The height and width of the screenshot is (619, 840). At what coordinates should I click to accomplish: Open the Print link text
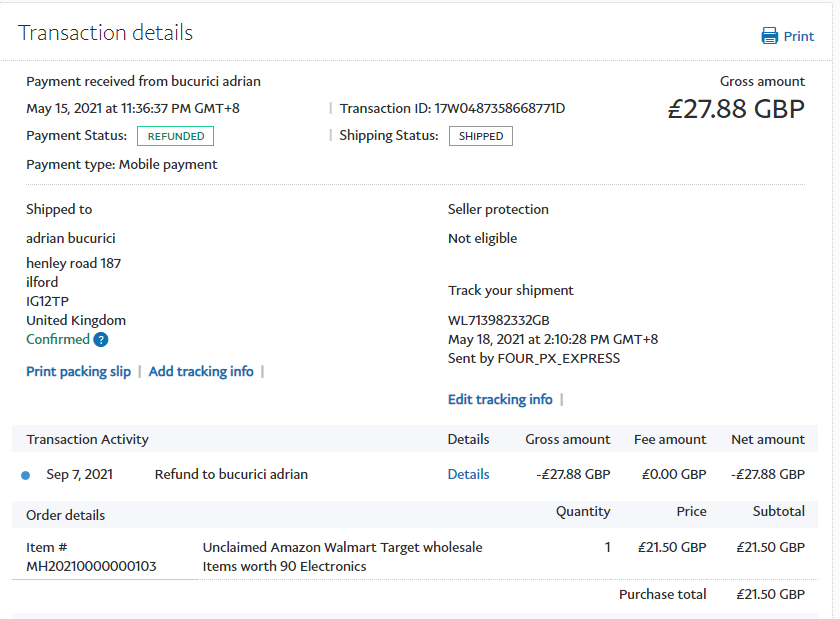coord(799,36)
